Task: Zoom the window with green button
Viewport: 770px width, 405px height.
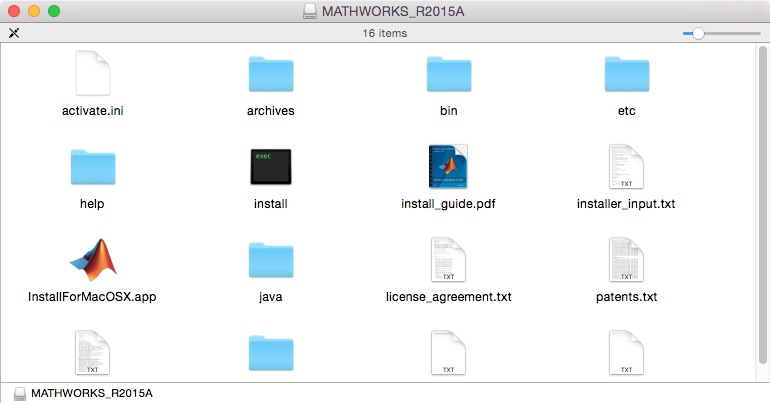Action: [54, 11]
